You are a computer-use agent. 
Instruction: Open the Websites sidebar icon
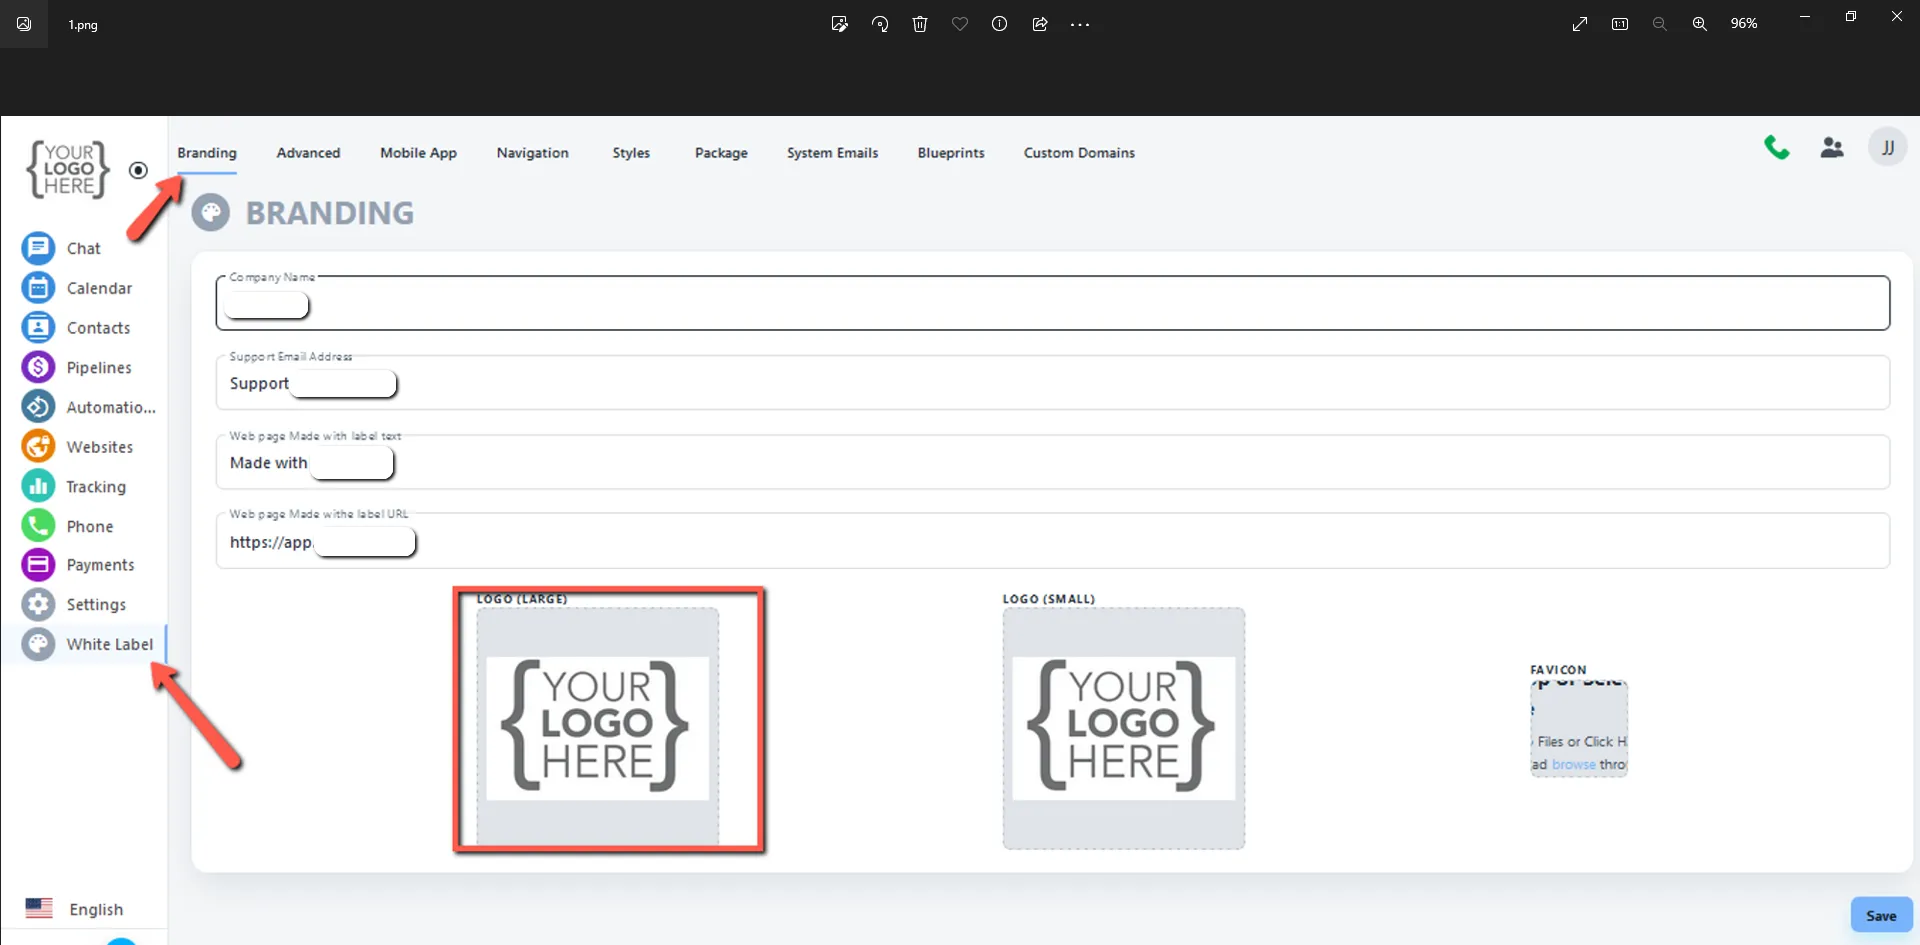[x=38, y=447]
